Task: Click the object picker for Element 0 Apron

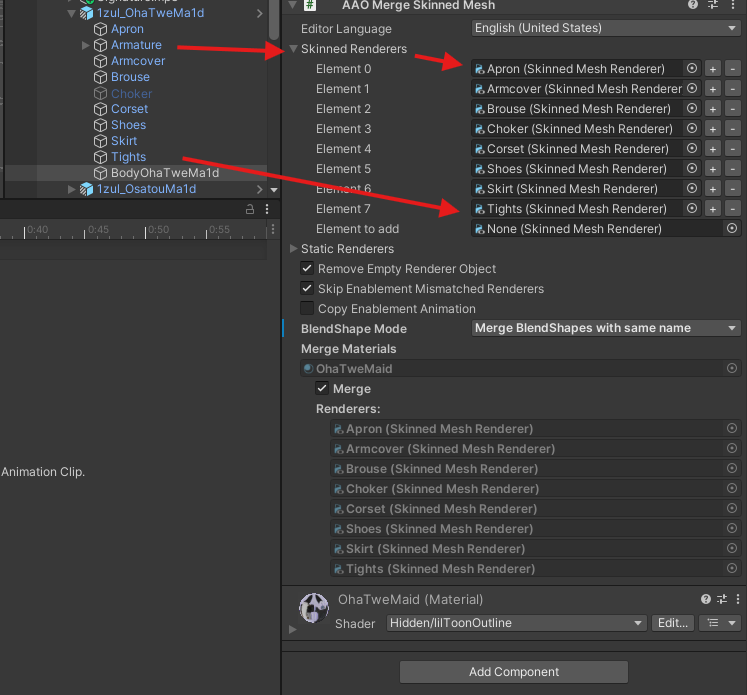Action: point(692,69)
